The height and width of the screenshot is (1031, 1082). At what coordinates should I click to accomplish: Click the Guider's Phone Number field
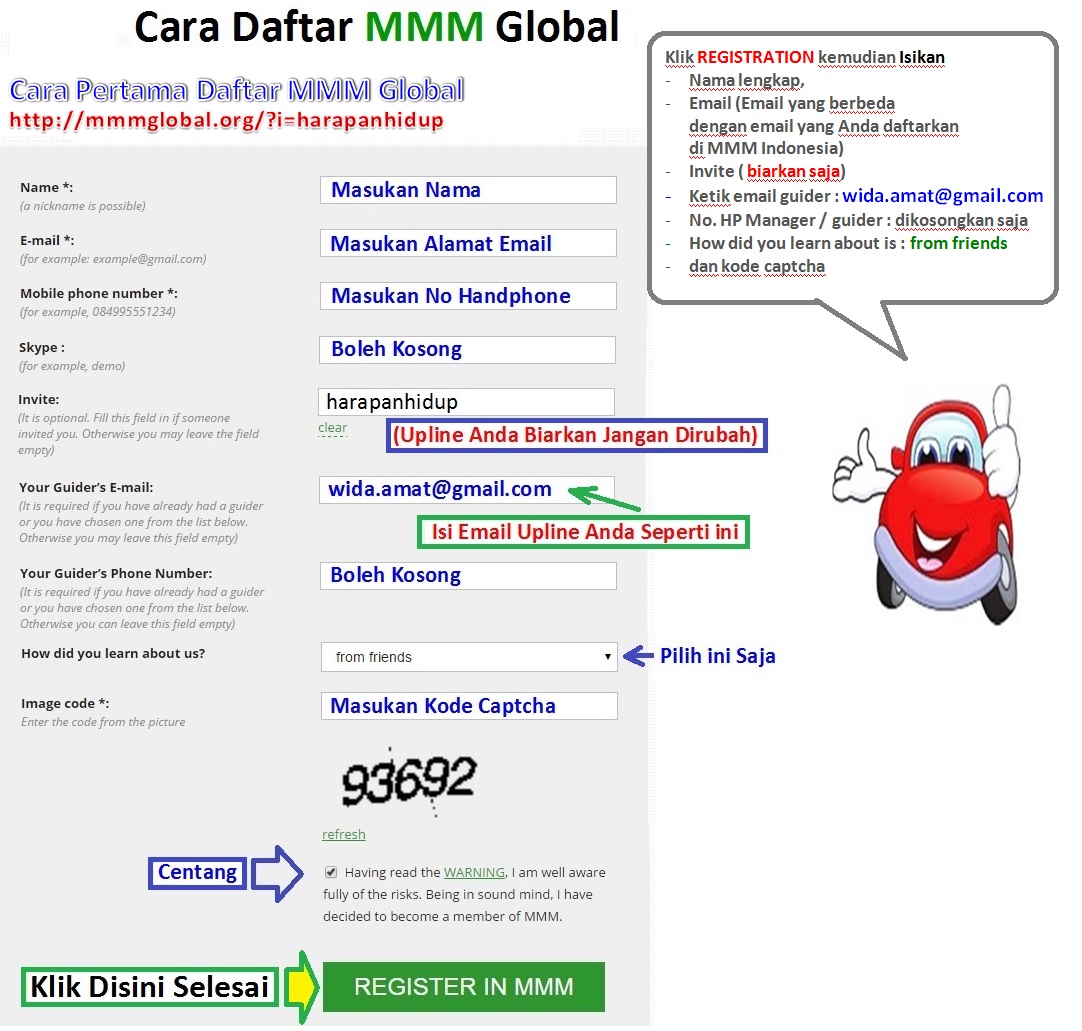467,575
